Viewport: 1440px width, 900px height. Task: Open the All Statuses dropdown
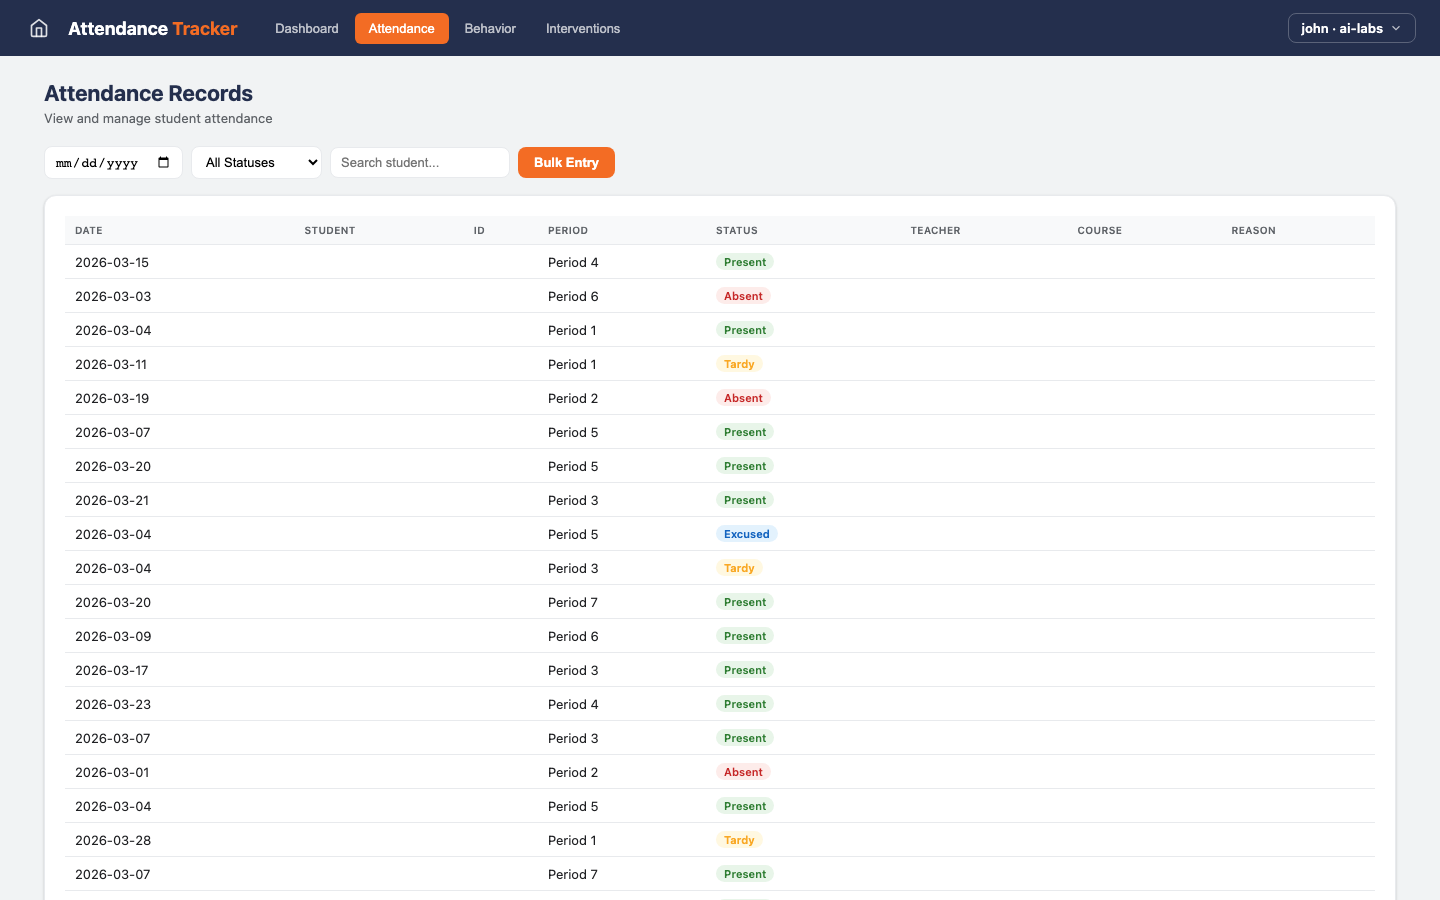[256, 162]
